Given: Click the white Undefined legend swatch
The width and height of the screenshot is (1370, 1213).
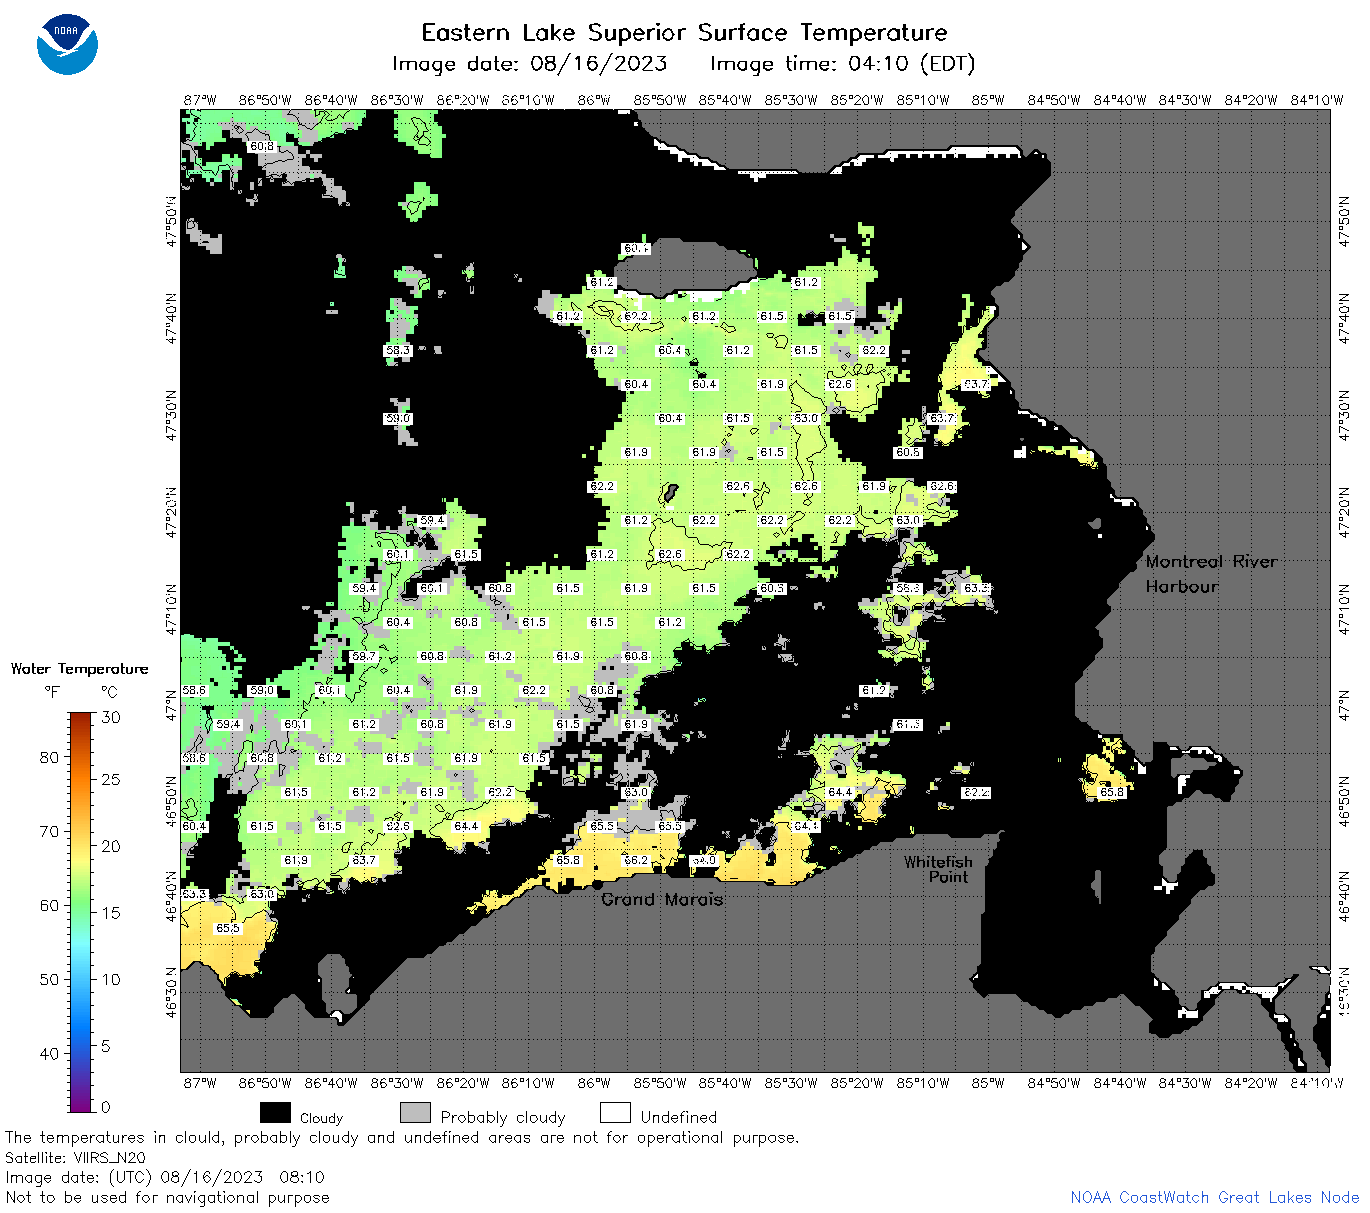Looking at the screenshot, I should [615, 1113].
